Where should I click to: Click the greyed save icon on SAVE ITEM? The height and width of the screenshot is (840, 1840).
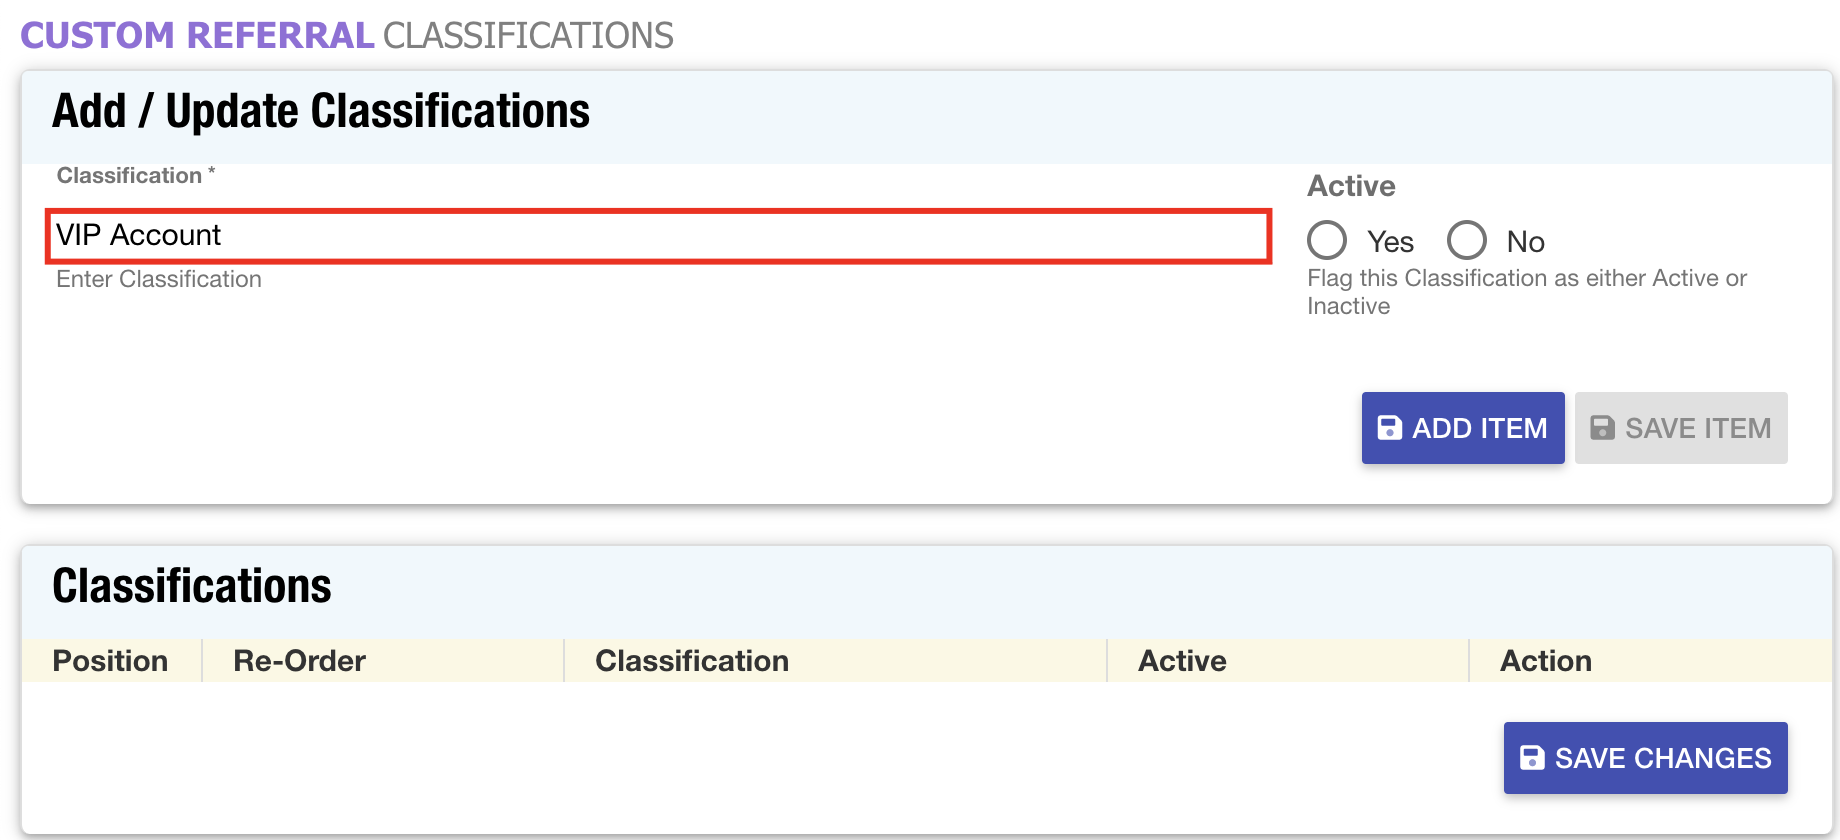1602,428
